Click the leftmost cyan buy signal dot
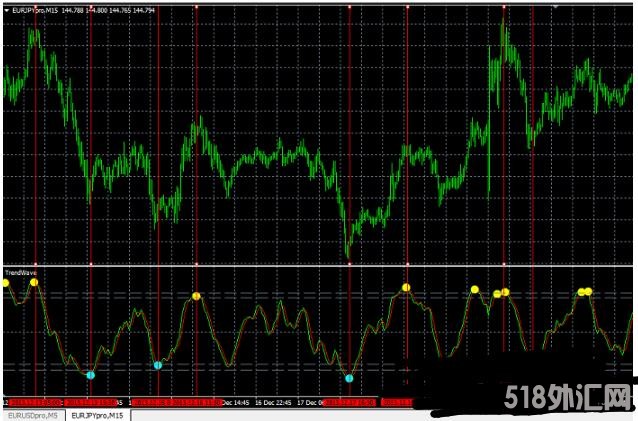The image size is (638, 421). [x=90, y=375]
